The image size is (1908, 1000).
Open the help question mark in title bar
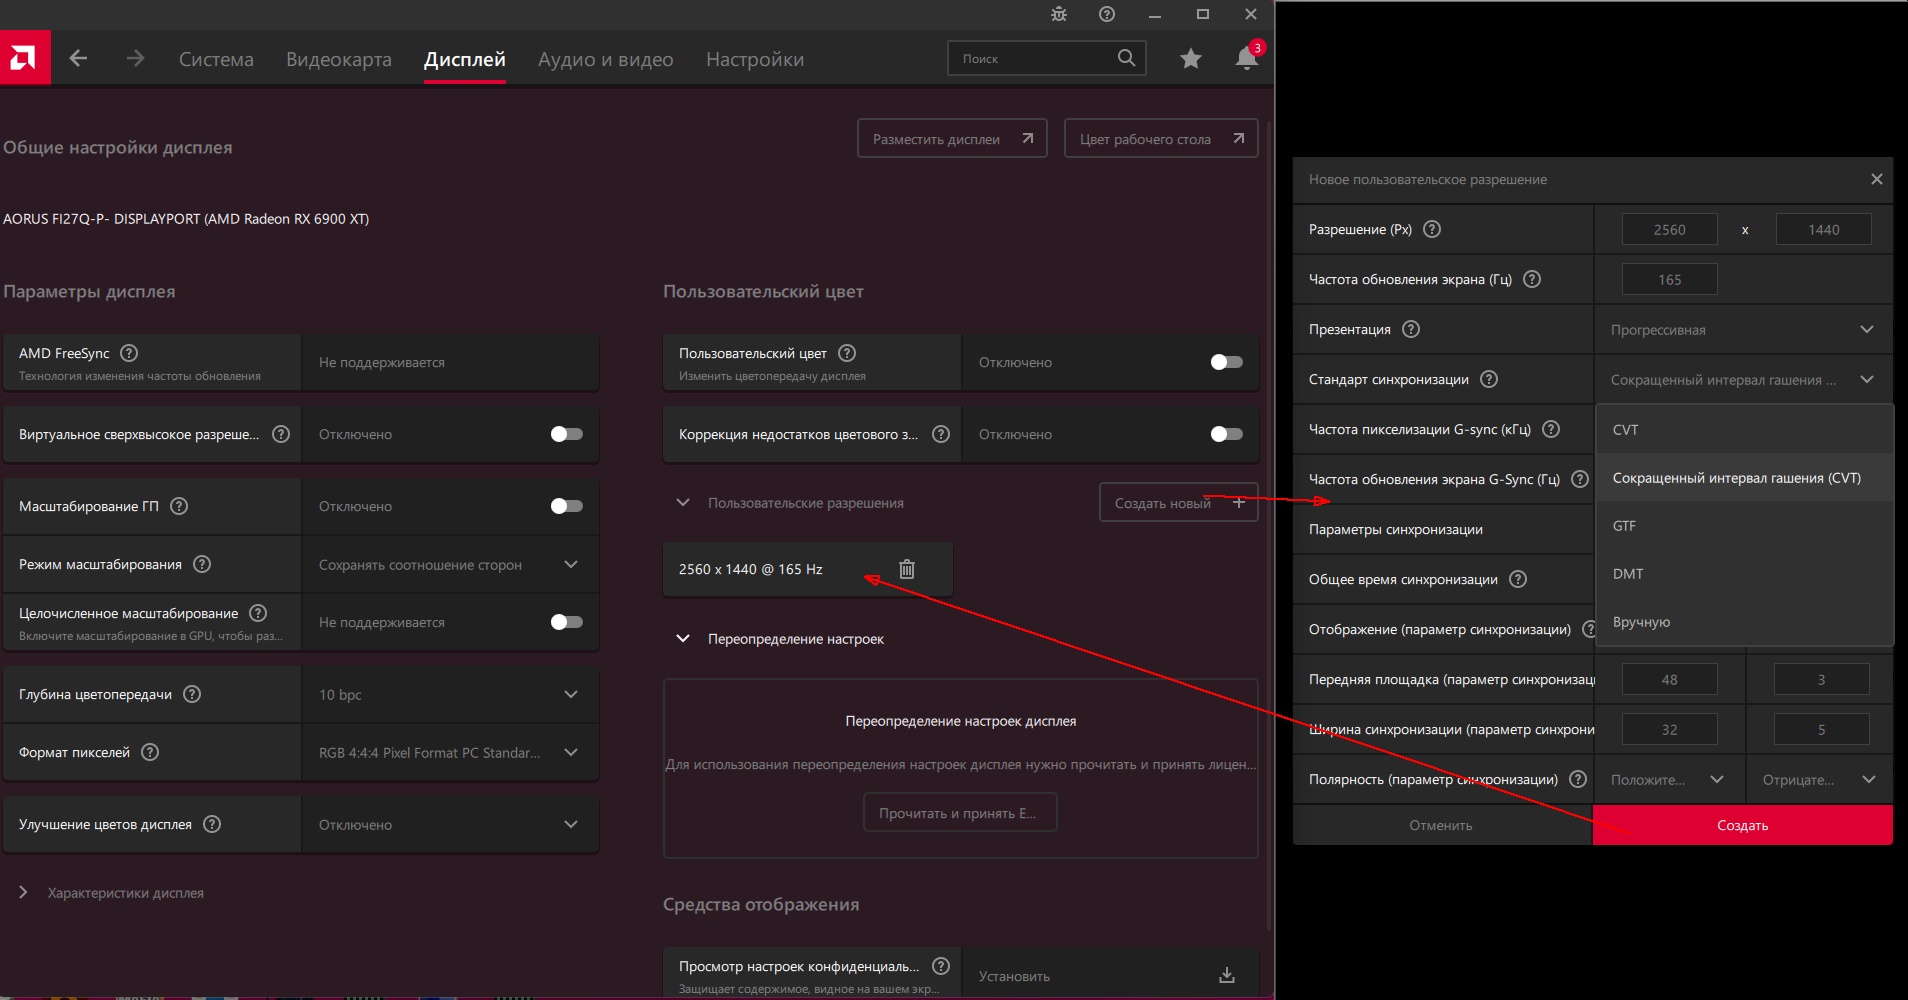coord(1107,14)
